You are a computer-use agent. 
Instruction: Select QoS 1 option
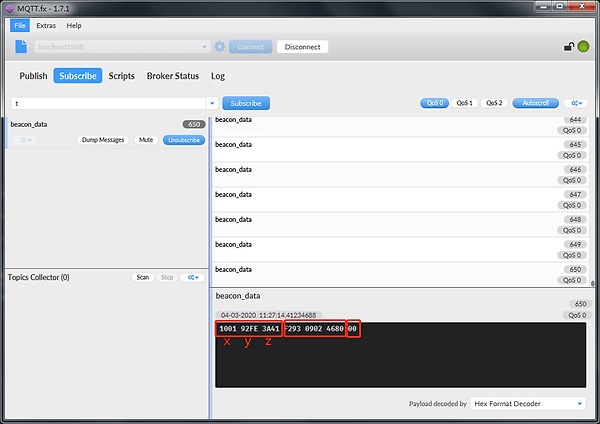point(465,103)
